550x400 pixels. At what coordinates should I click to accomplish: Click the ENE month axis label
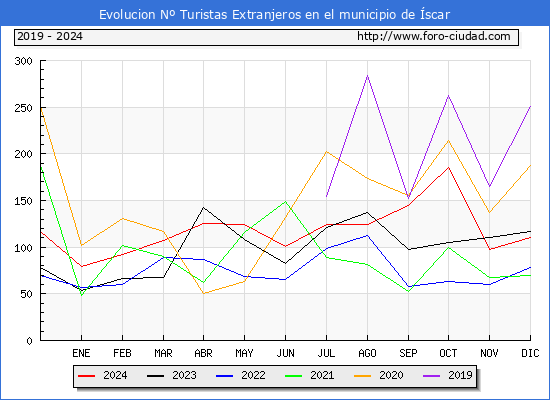[x=81, y=353]
